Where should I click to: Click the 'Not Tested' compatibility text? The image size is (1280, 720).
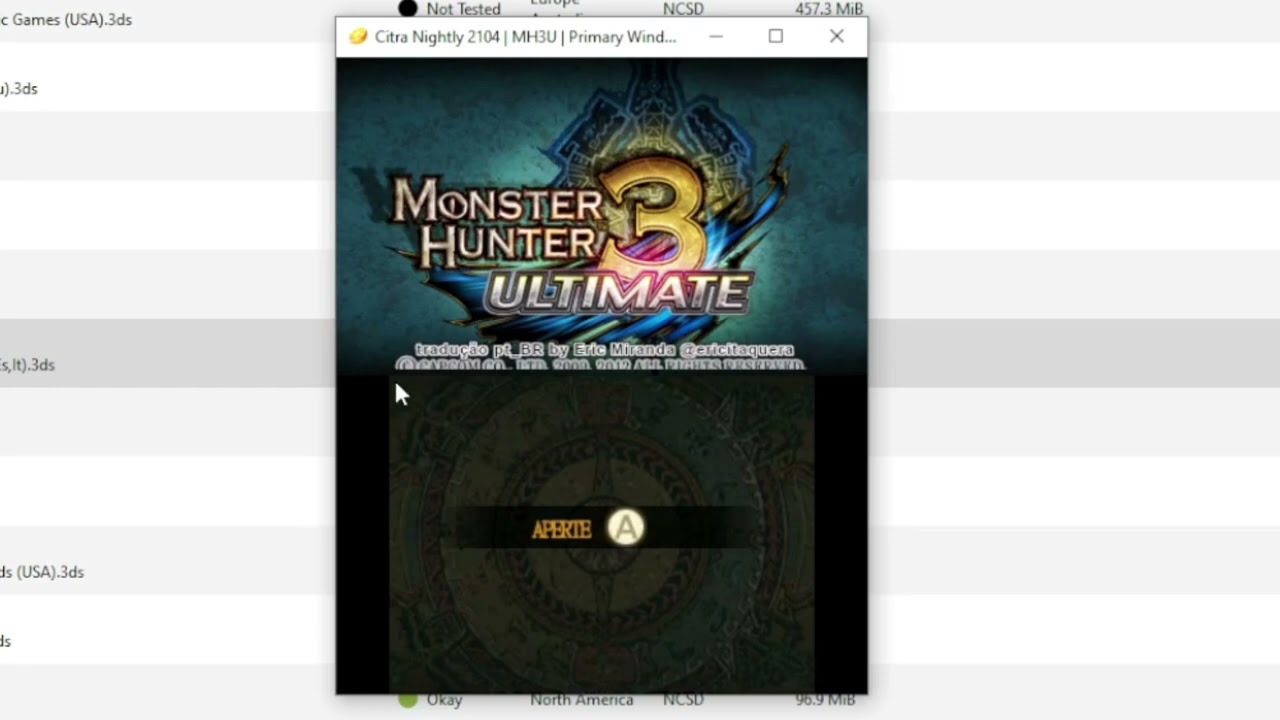pos(464,9)
